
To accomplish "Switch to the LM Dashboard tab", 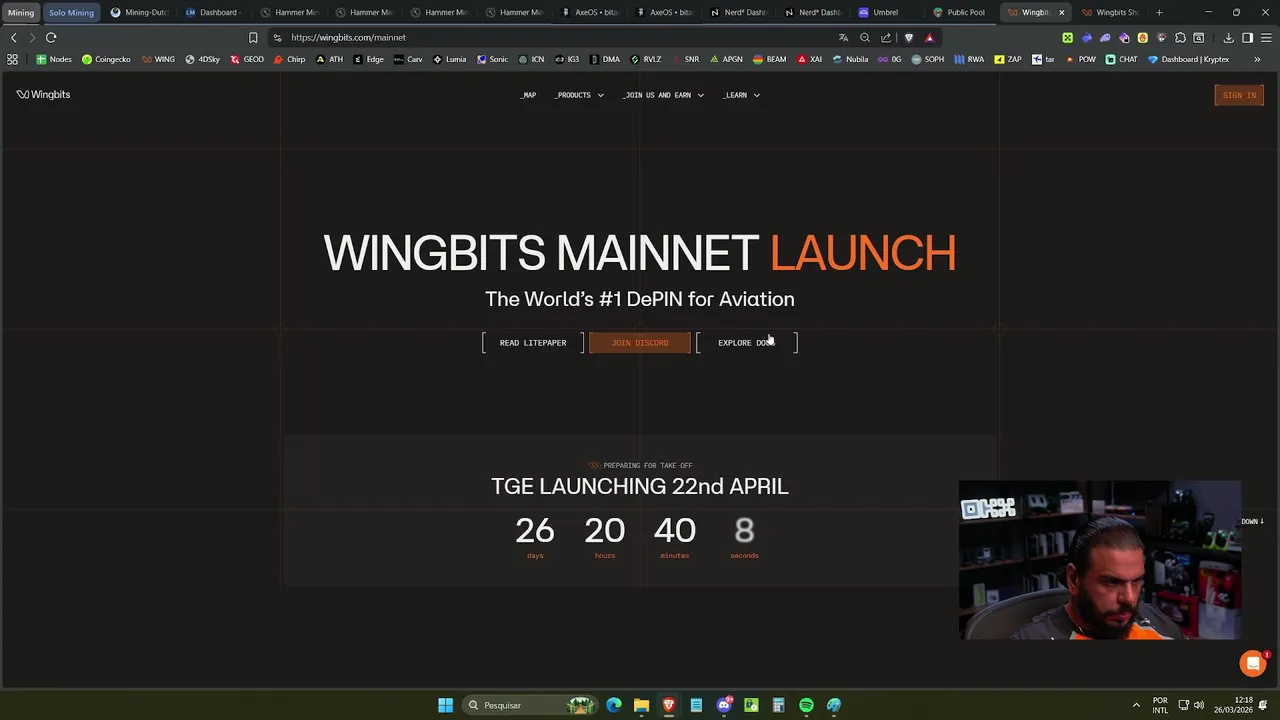I will 212,12.
